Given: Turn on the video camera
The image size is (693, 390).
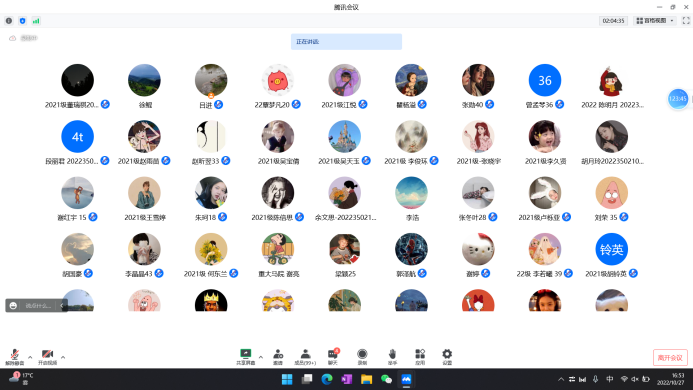Looking at the screenshot, I should pos(47,356).
